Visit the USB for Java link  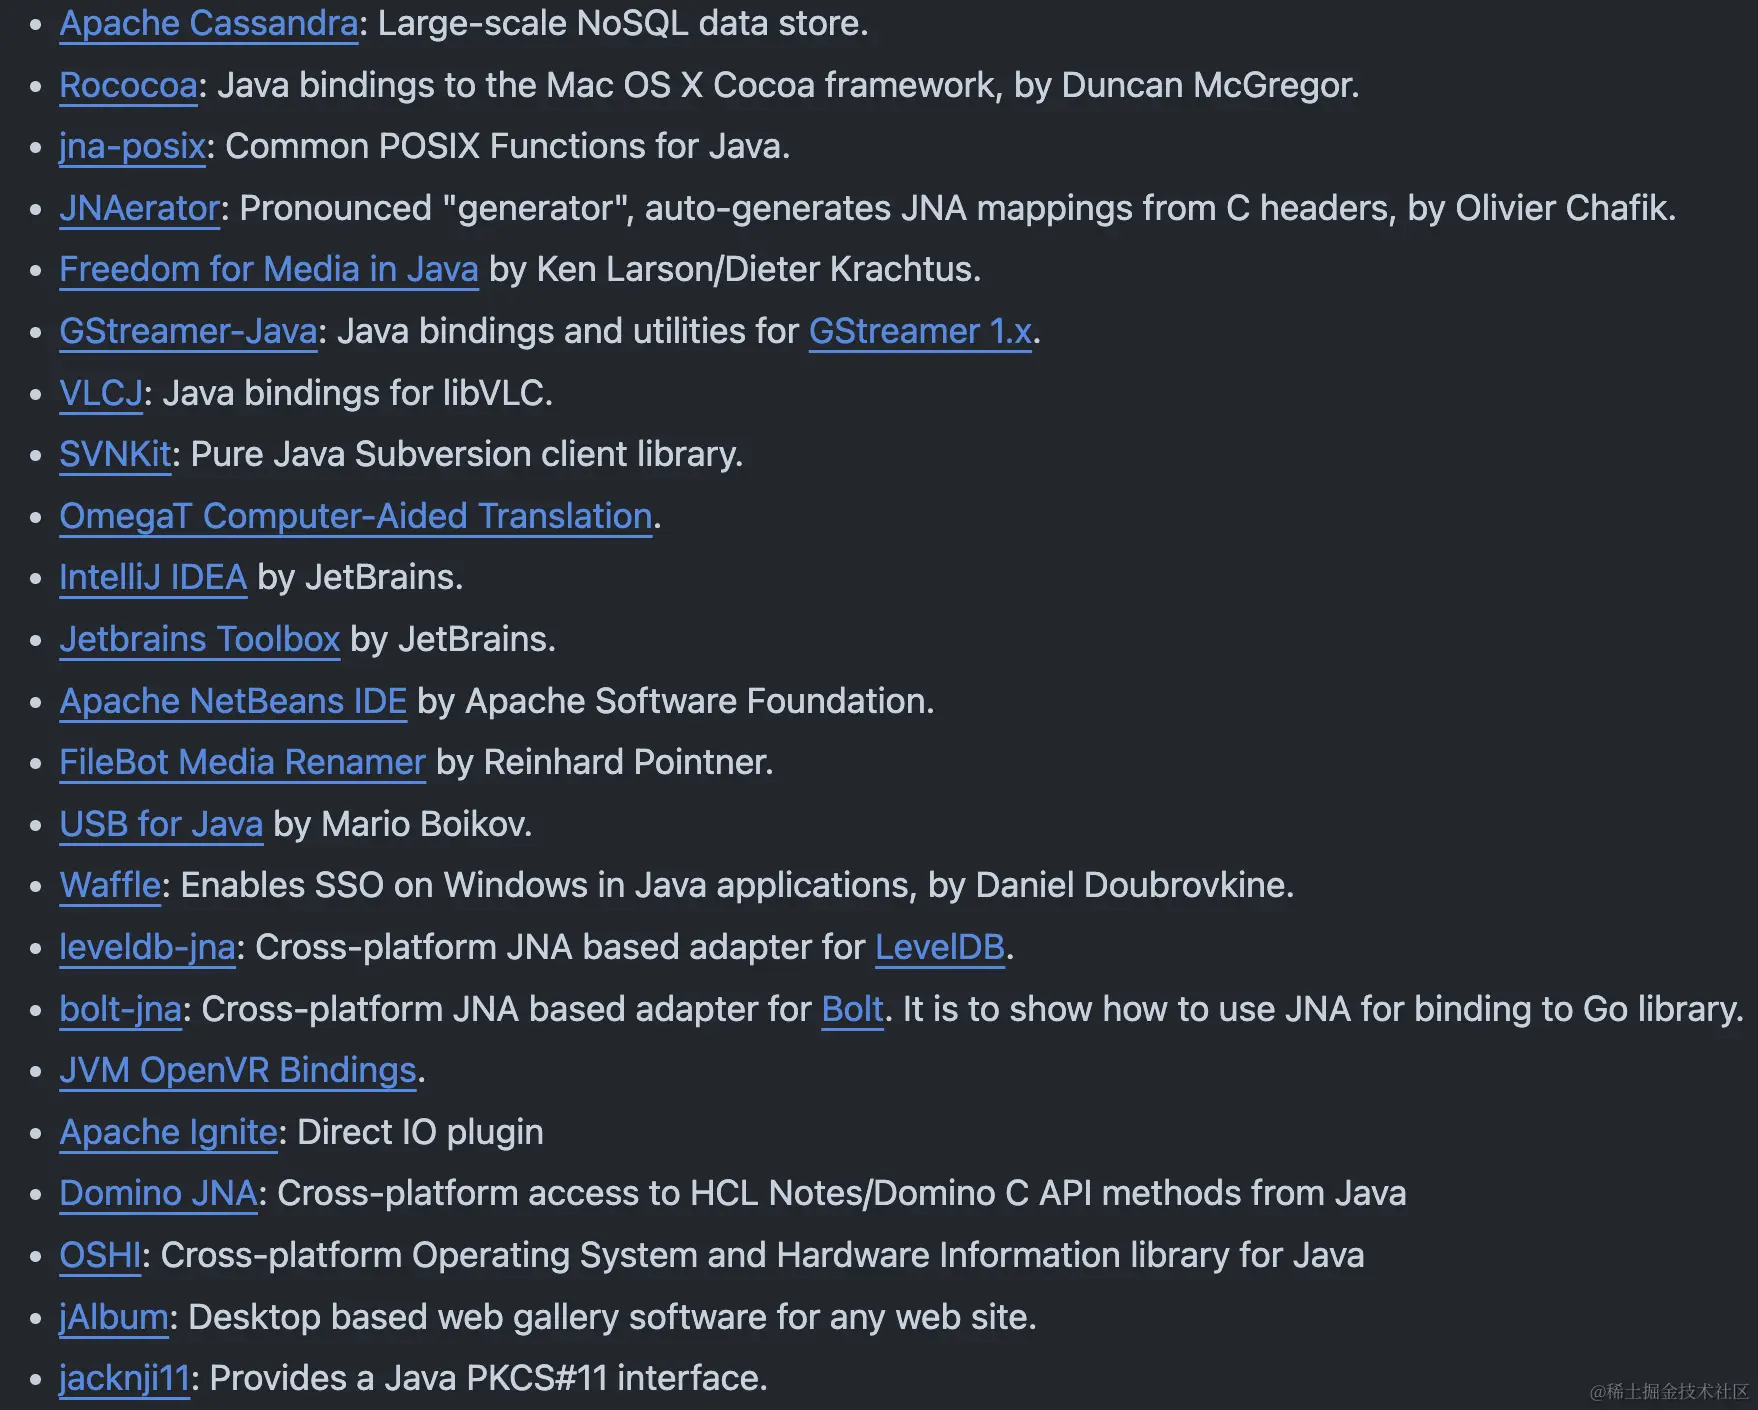point(161,824)
